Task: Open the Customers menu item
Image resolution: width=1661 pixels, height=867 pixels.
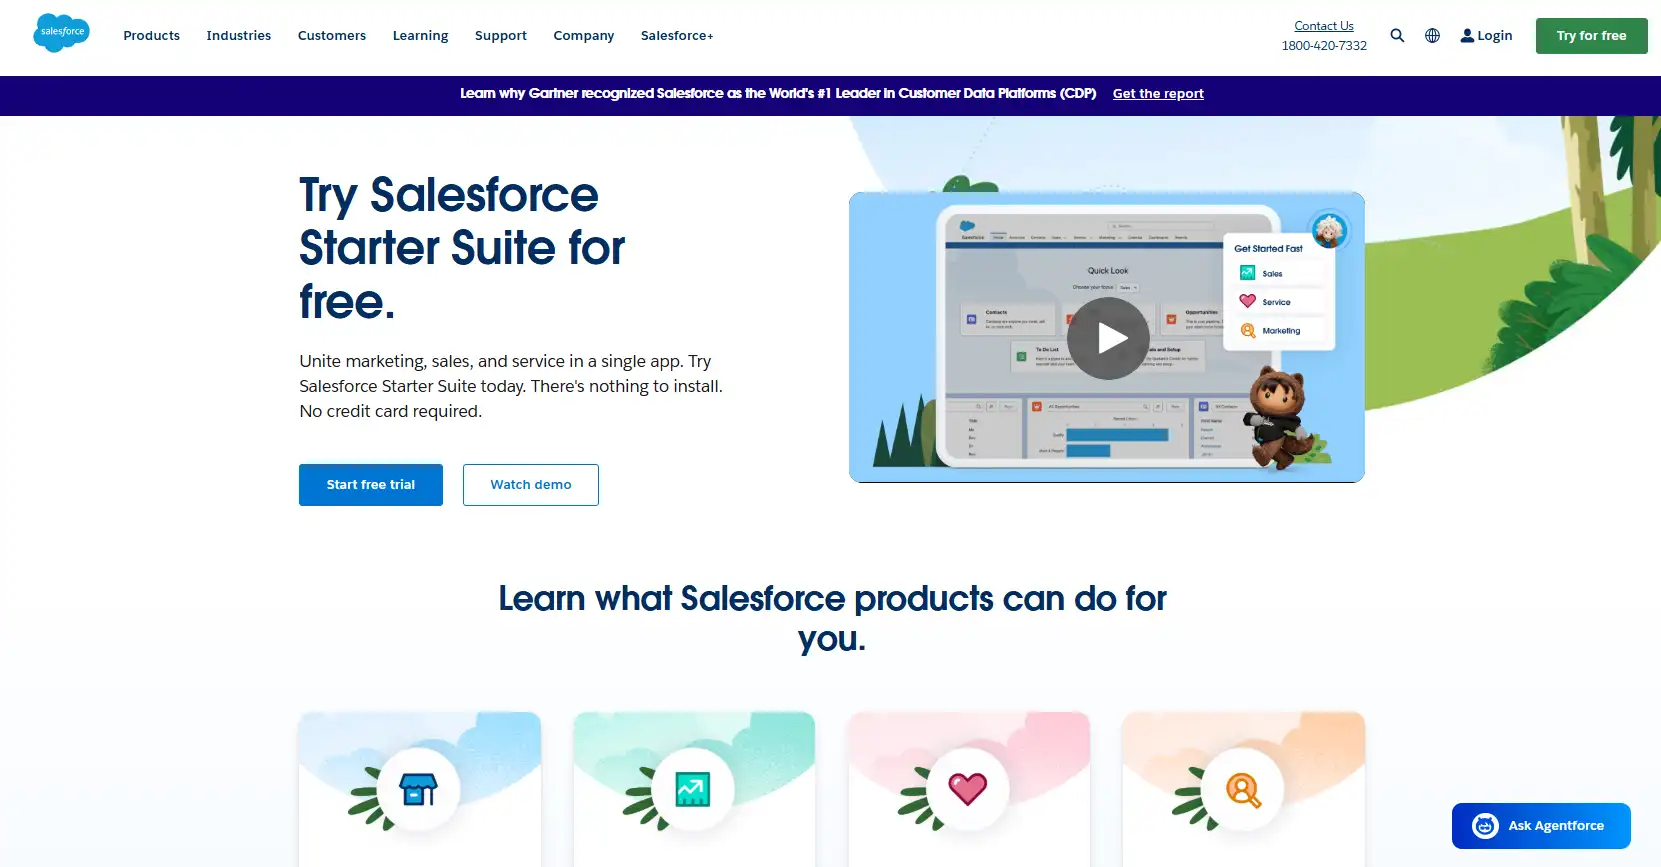Action: pos(331,36)
